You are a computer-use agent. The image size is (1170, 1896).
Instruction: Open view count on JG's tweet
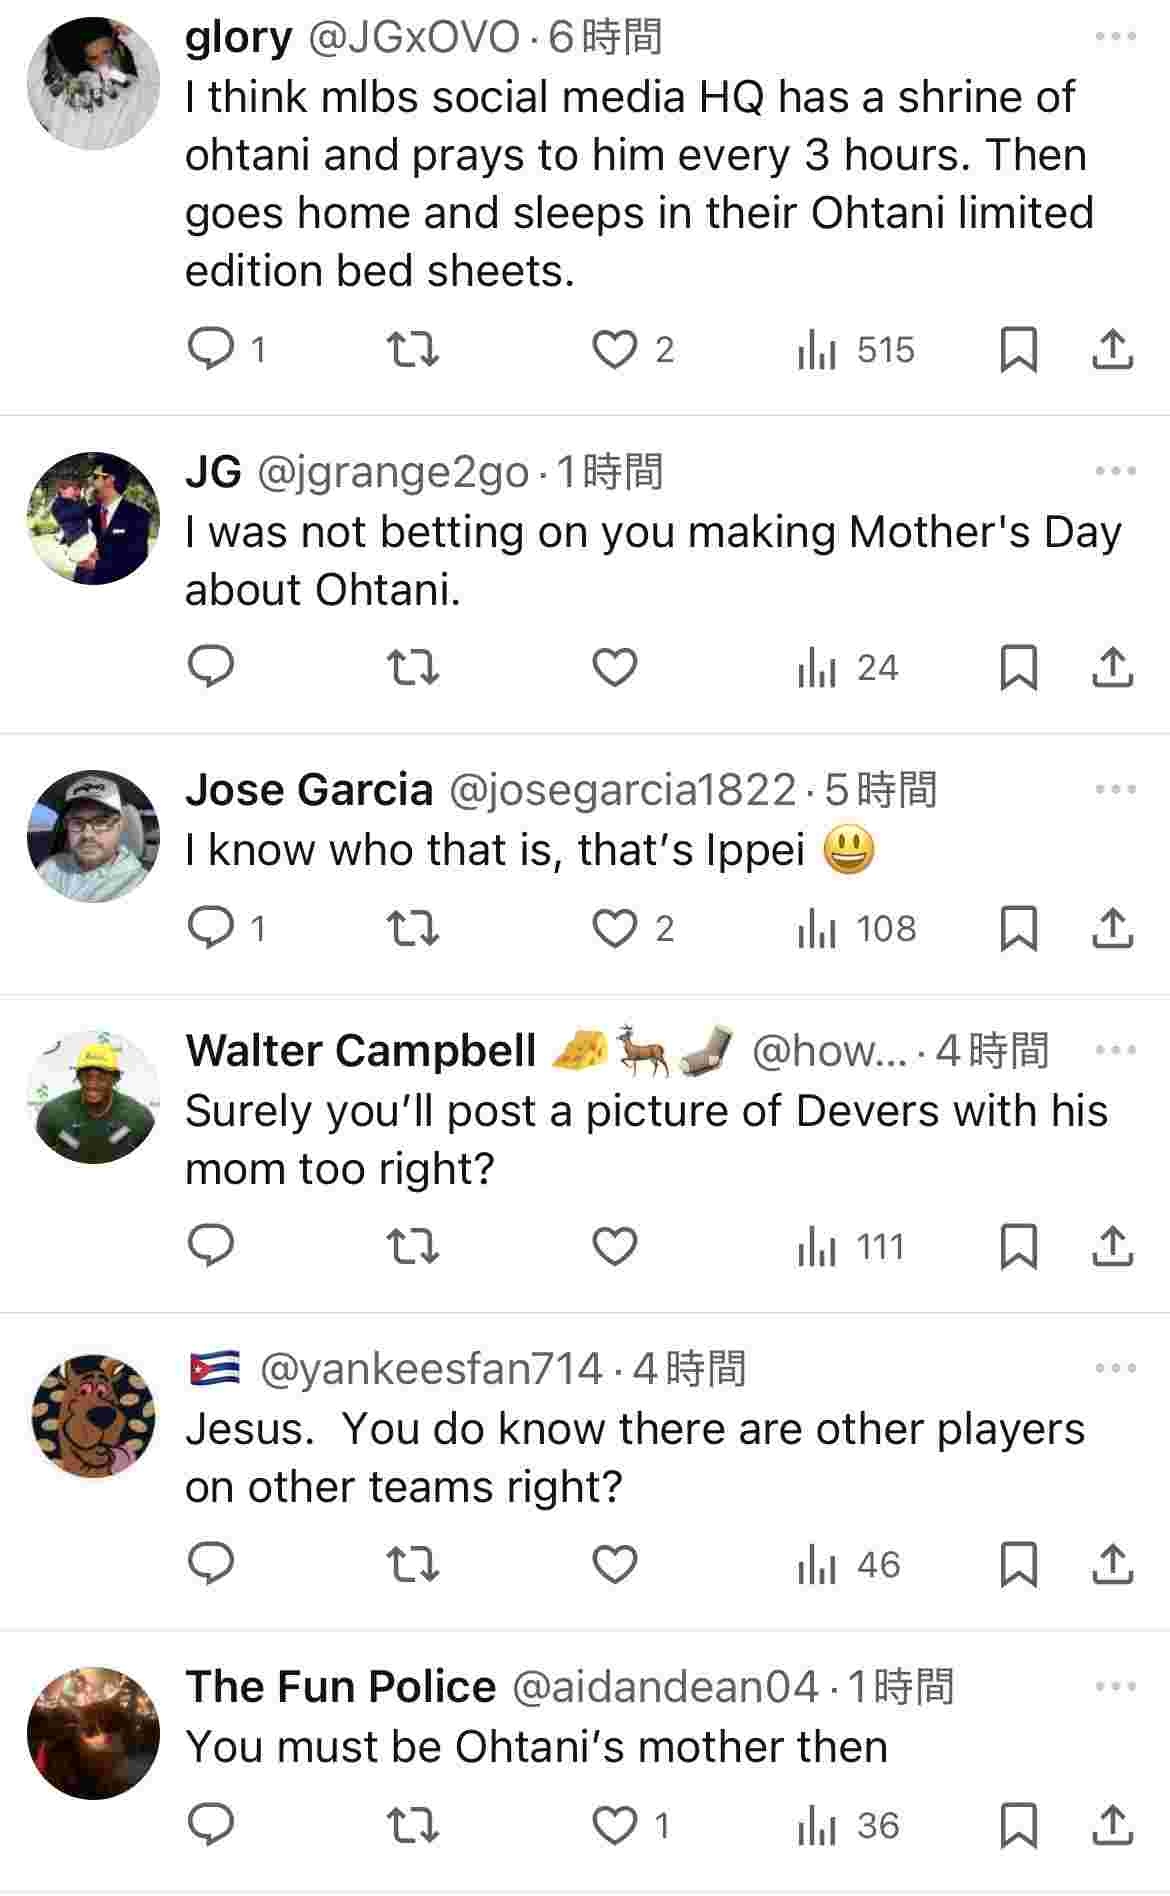(849, 668)
